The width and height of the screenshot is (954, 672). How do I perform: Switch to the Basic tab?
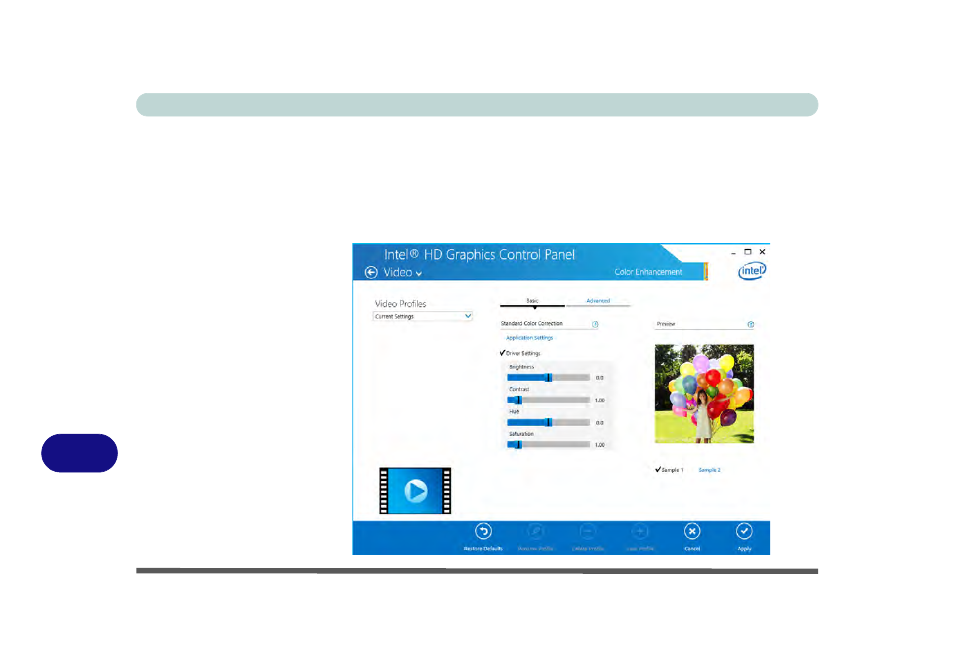point(532,301)
